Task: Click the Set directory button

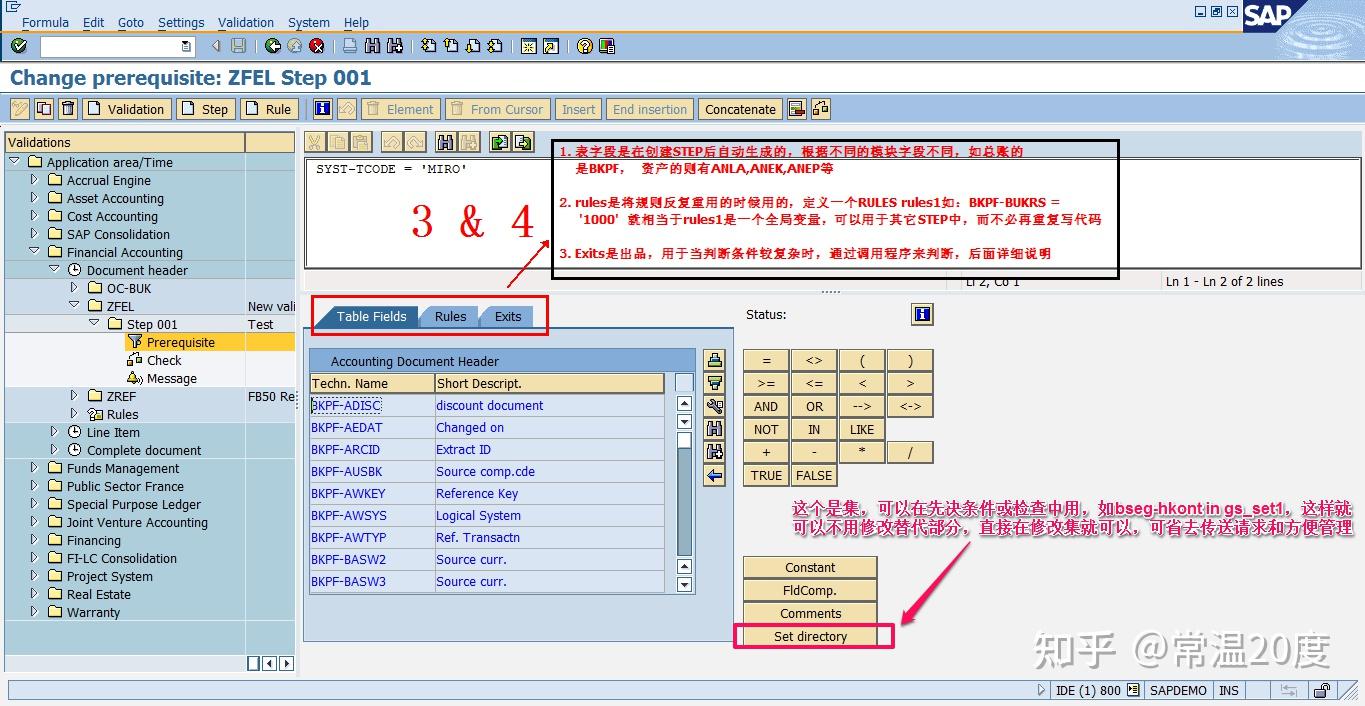Action: tap(810, 636)
